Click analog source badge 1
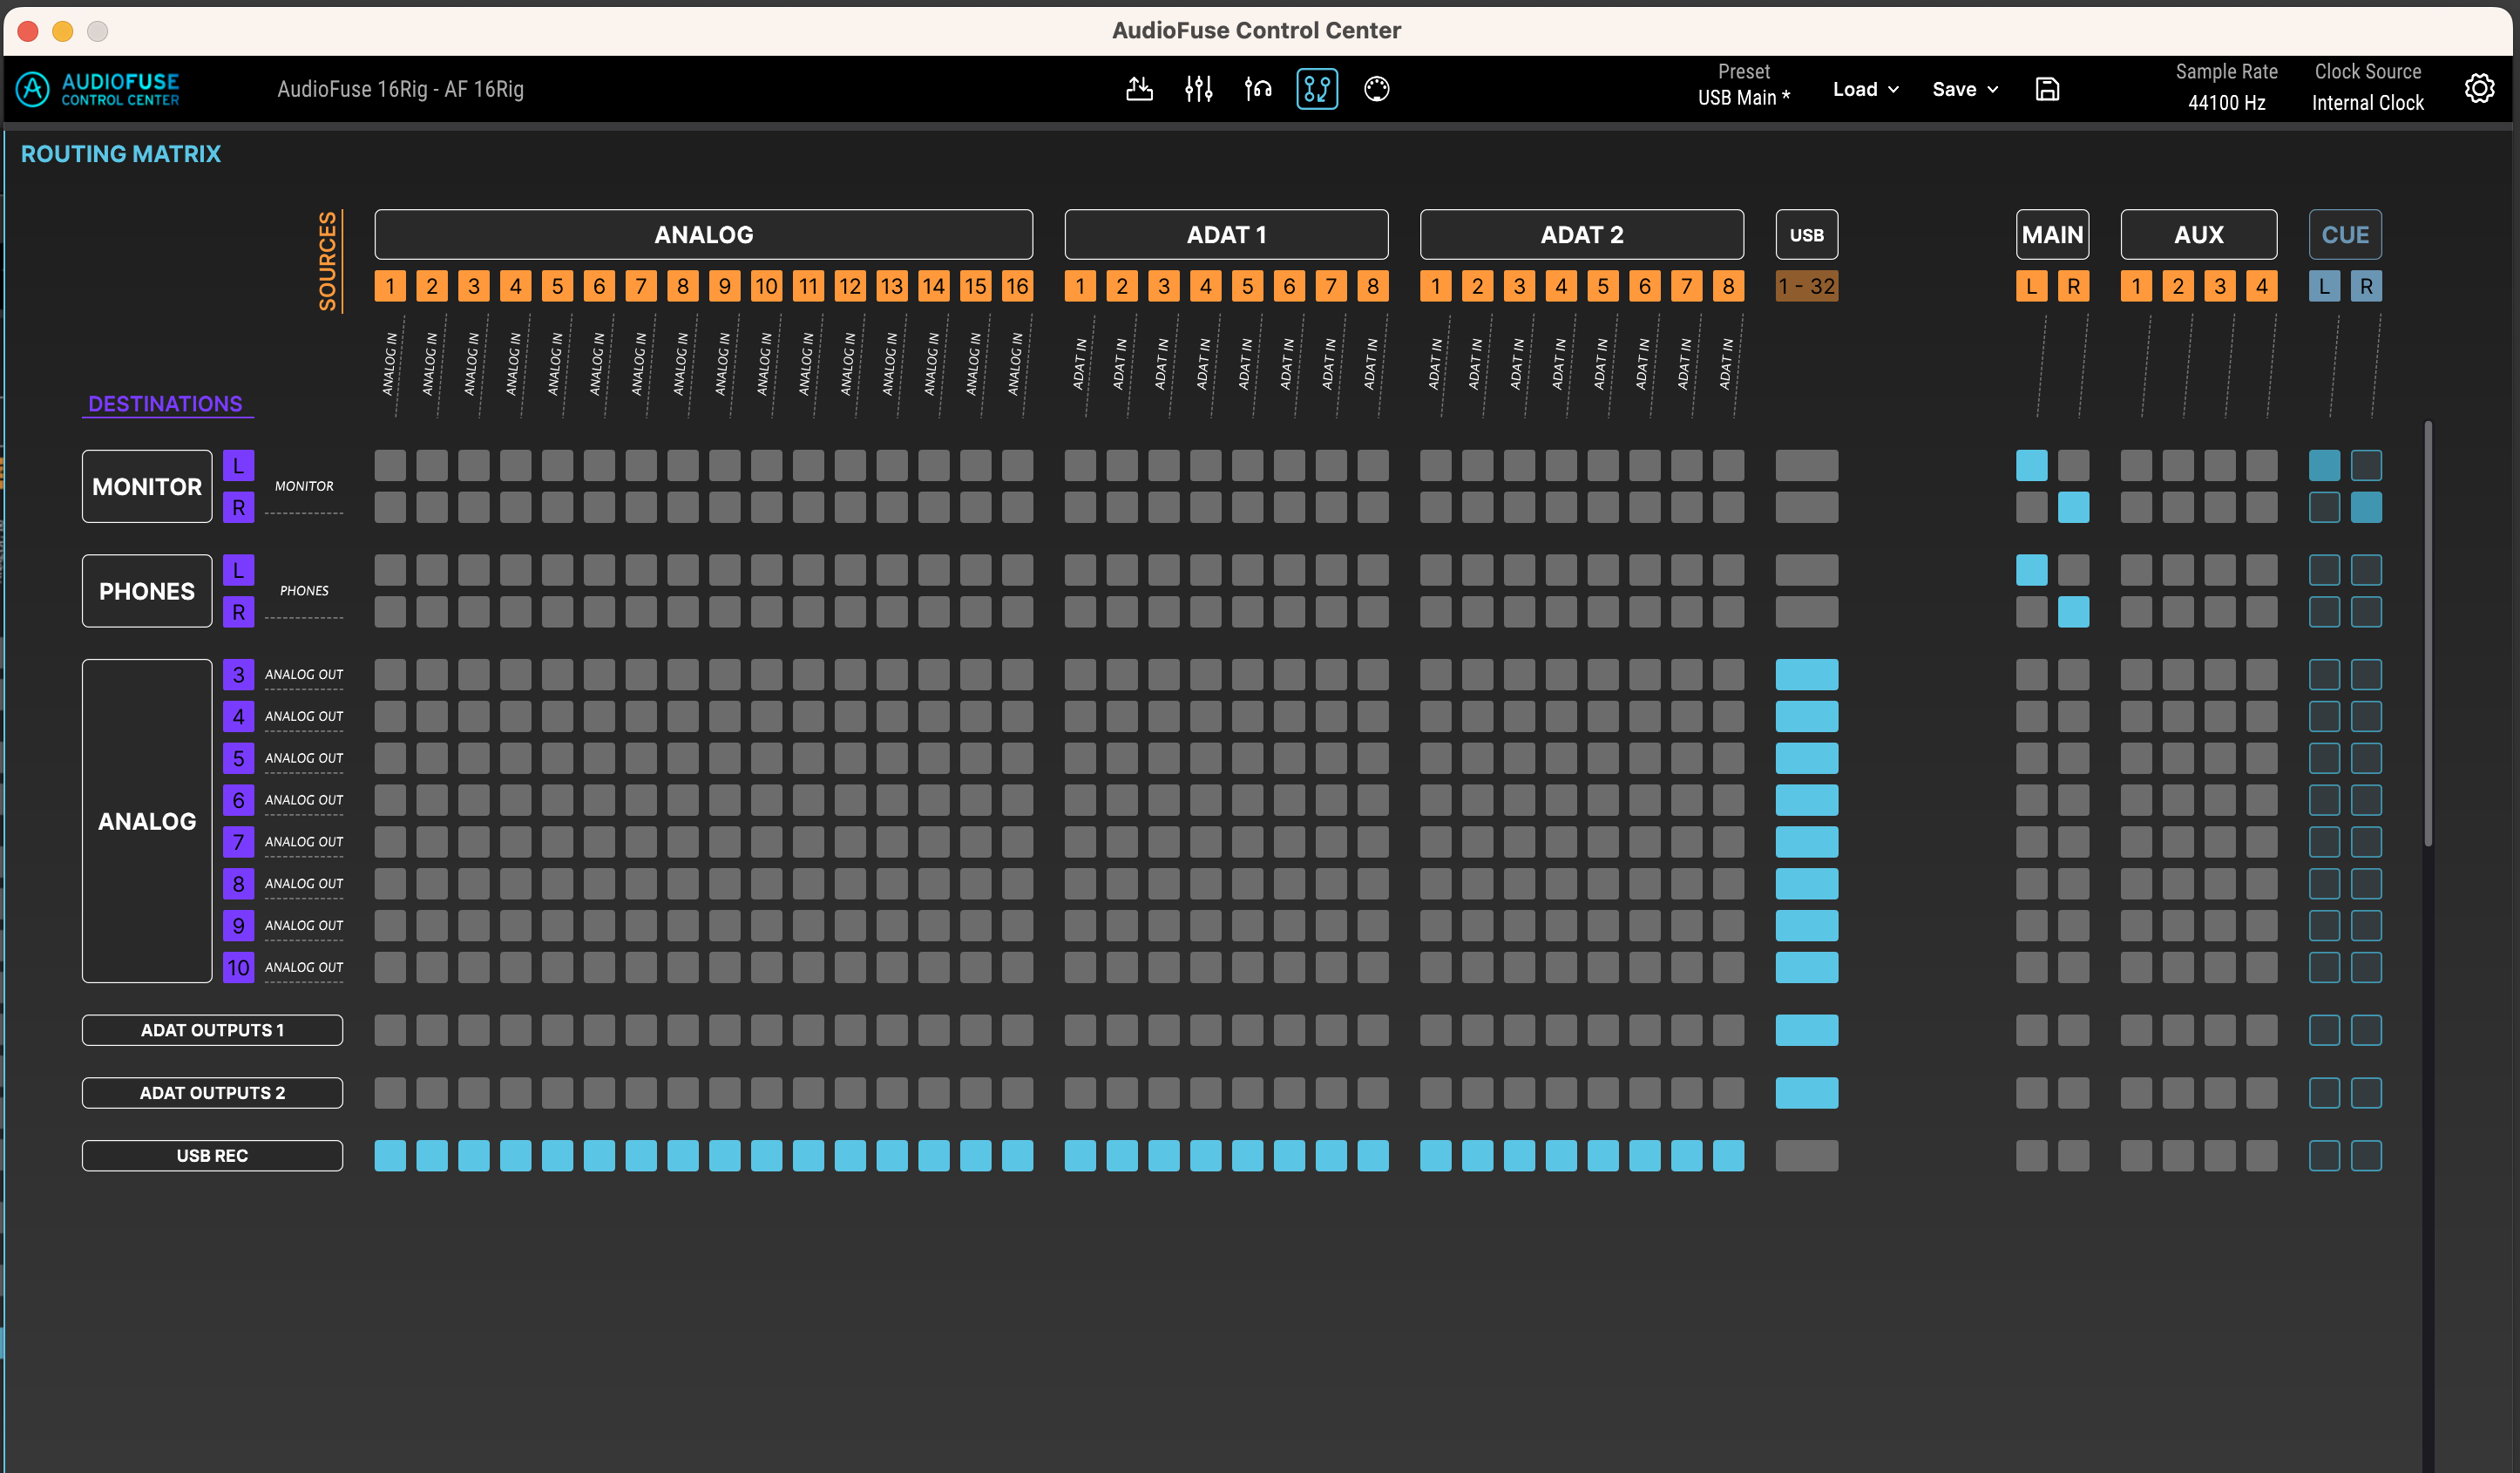This screenshot has width=2520, height=1473. (390, 286)
